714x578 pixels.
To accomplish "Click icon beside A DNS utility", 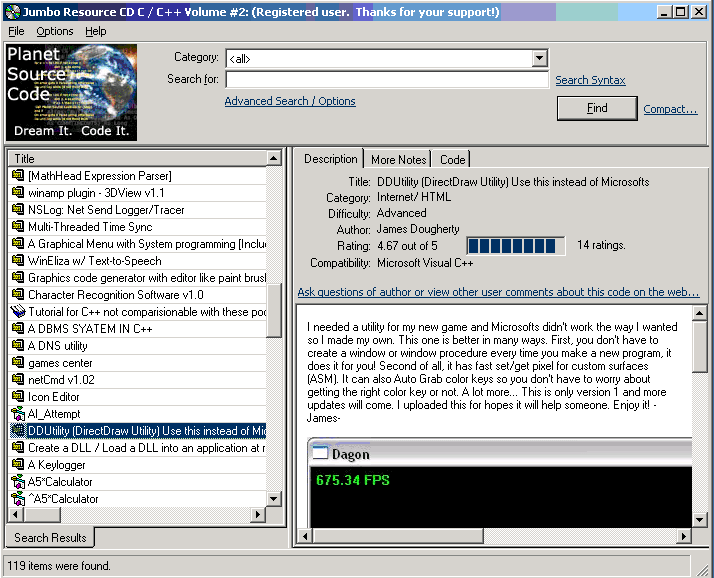I will [18, 345].
